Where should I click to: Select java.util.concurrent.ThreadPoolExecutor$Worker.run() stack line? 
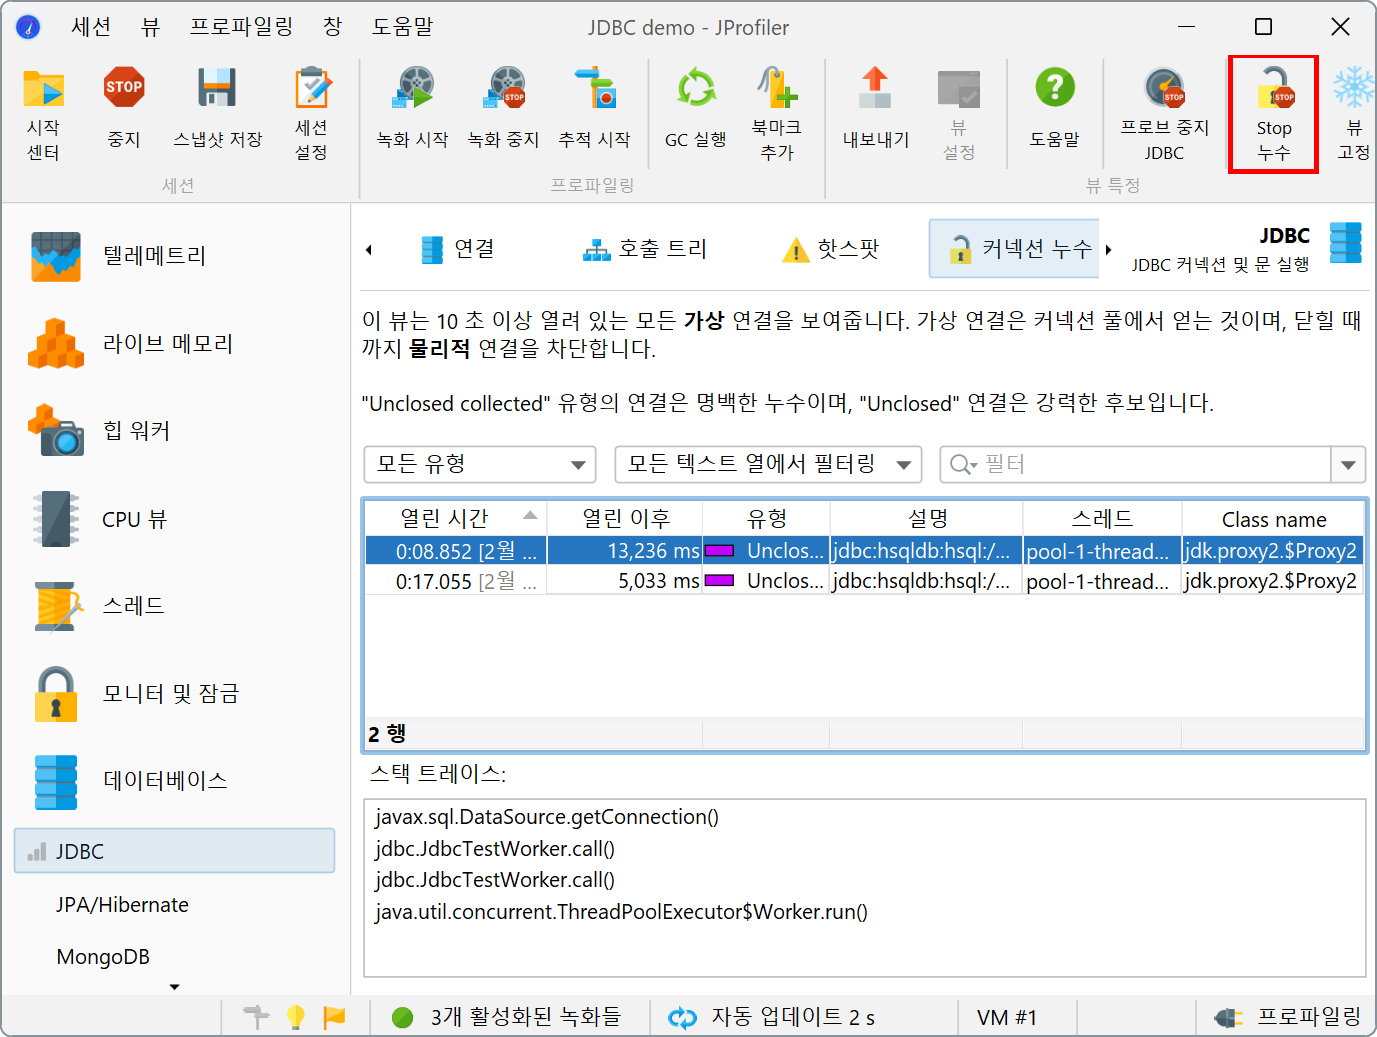(x=621, y=912)
